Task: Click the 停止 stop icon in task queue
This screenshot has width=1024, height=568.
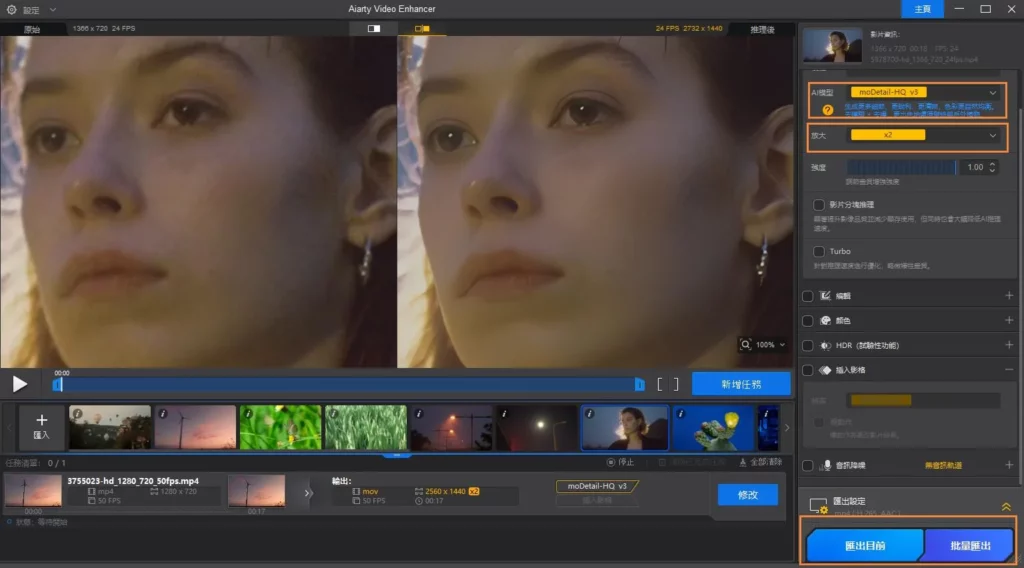Action: pyautogui.click(x=611, y=462)
